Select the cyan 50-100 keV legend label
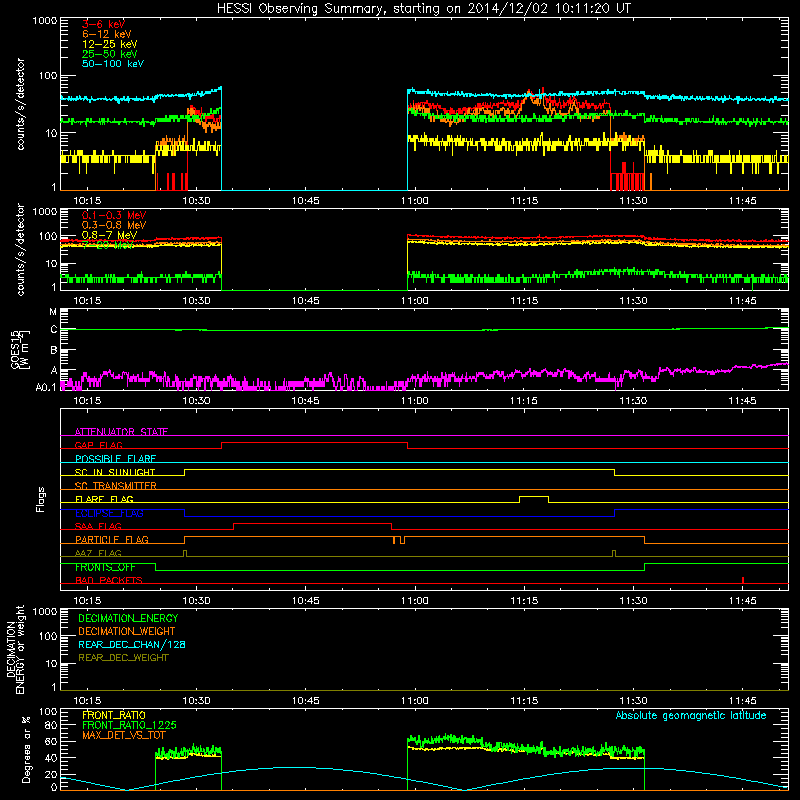The image size is (800, 800). (113, 64)
